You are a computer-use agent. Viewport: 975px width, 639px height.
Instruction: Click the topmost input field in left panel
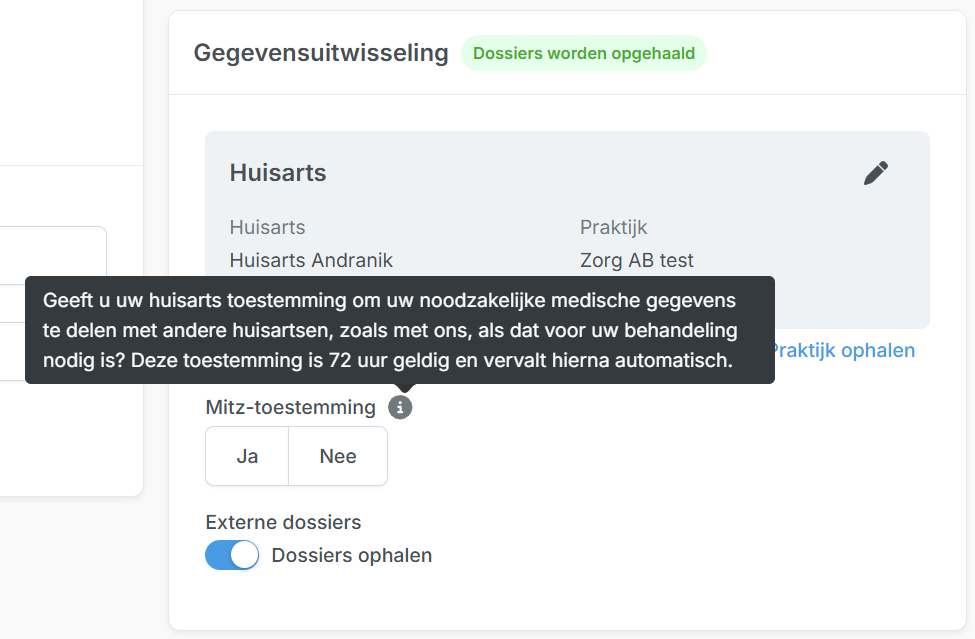[x=52, y=254]
